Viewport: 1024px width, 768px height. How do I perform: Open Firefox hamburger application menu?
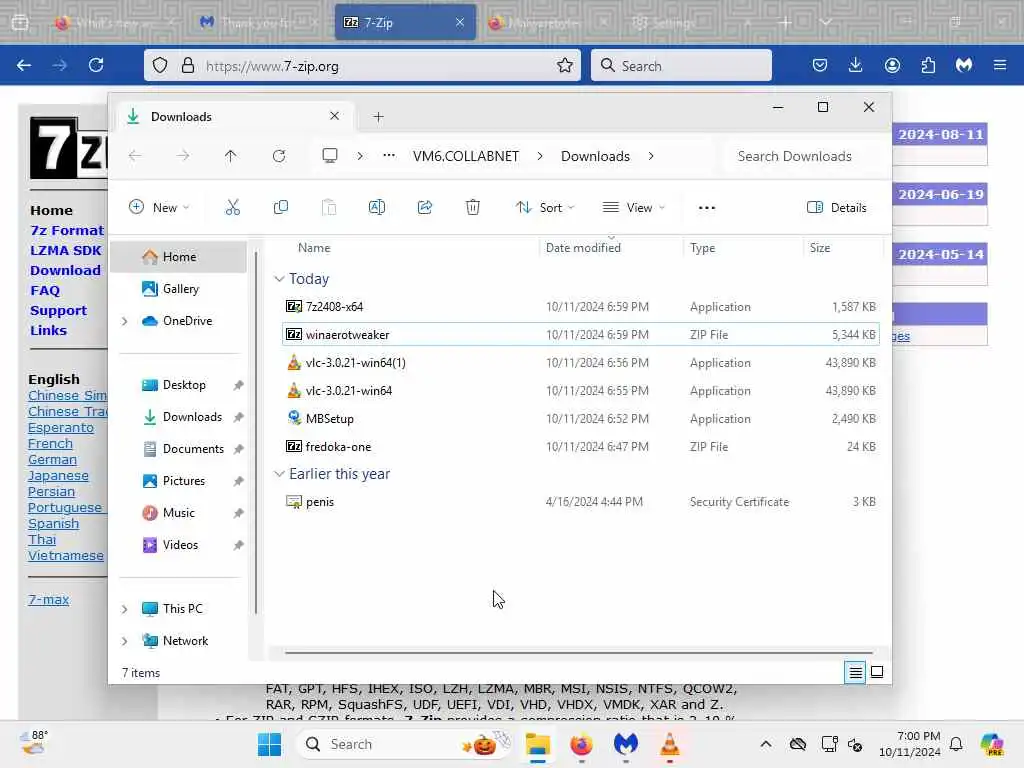click(x=1000, y=65)
